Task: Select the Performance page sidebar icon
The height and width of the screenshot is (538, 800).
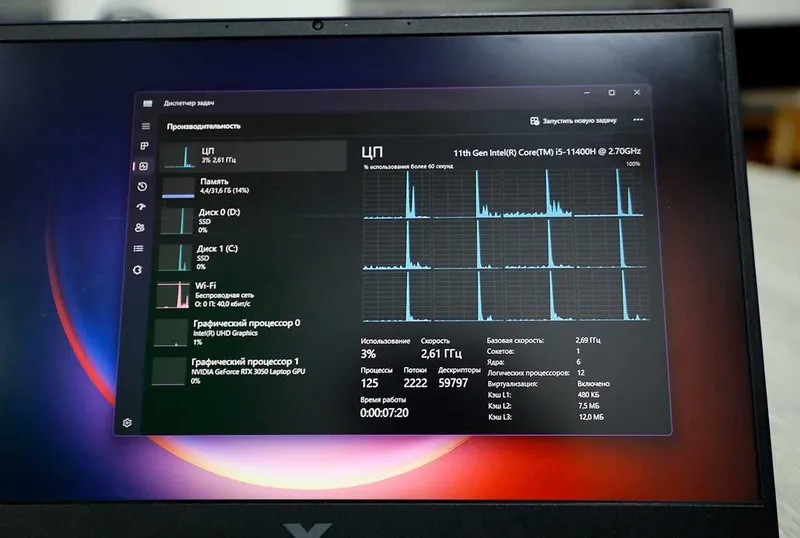Action: pos(144,166)
